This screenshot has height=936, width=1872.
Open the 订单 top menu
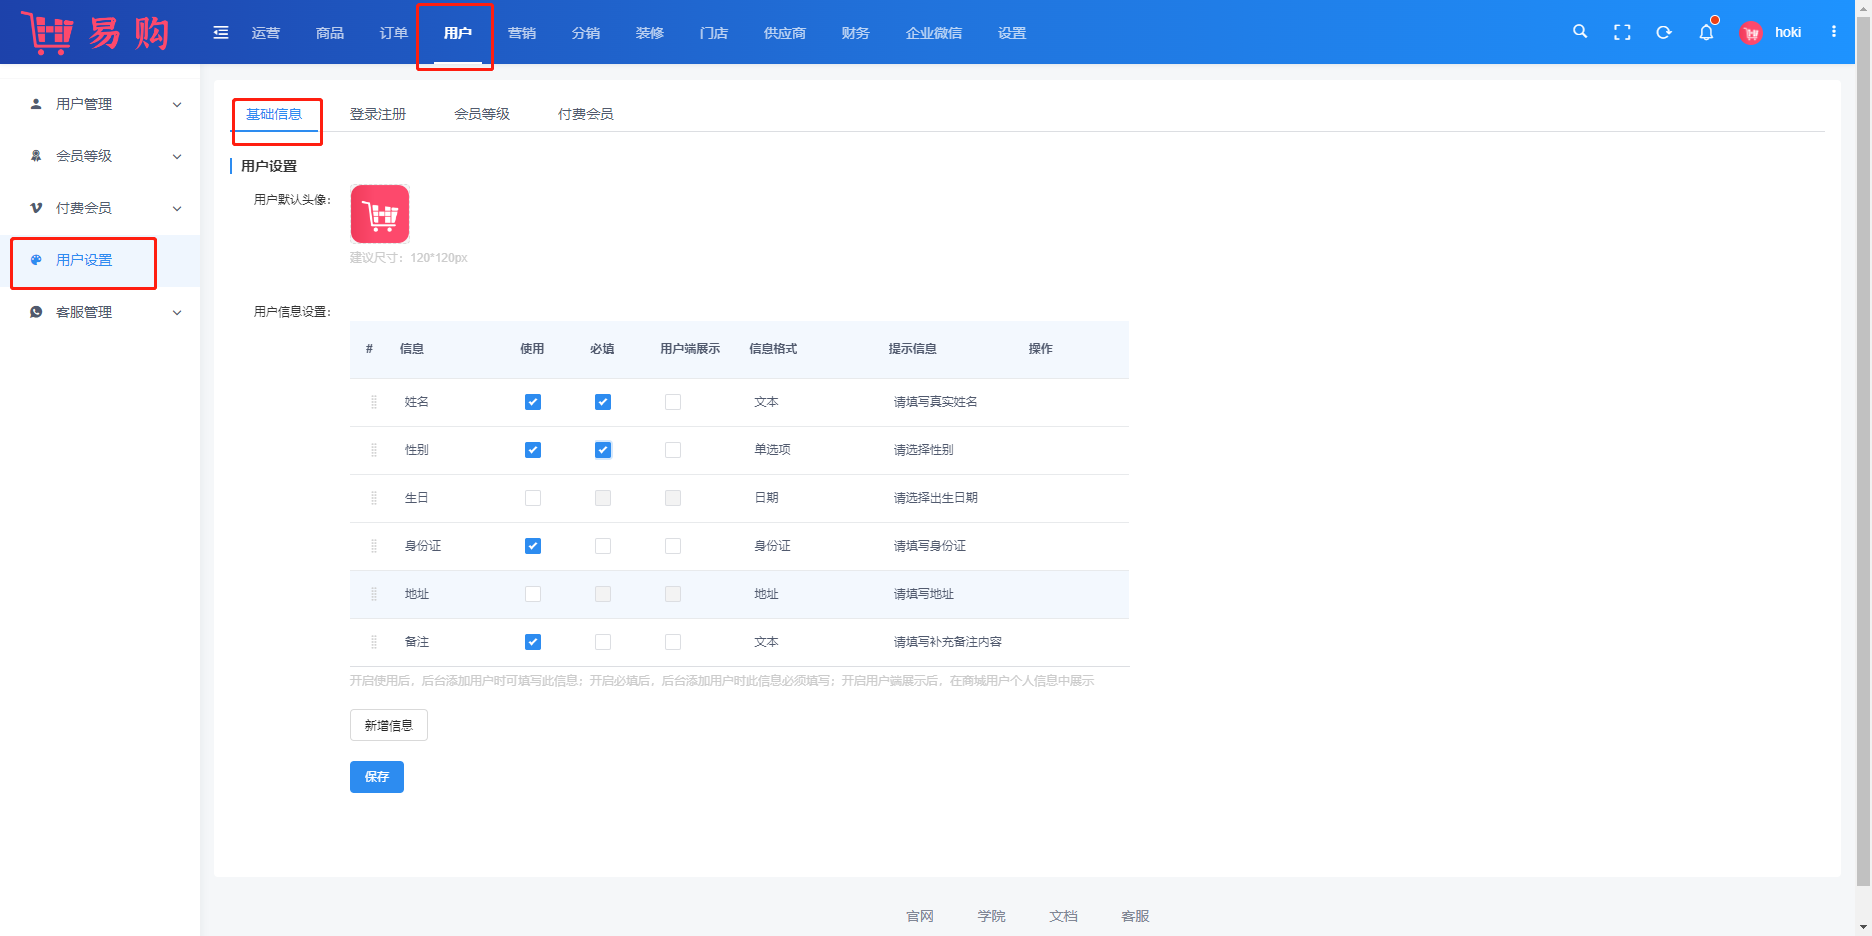[394, 33]
